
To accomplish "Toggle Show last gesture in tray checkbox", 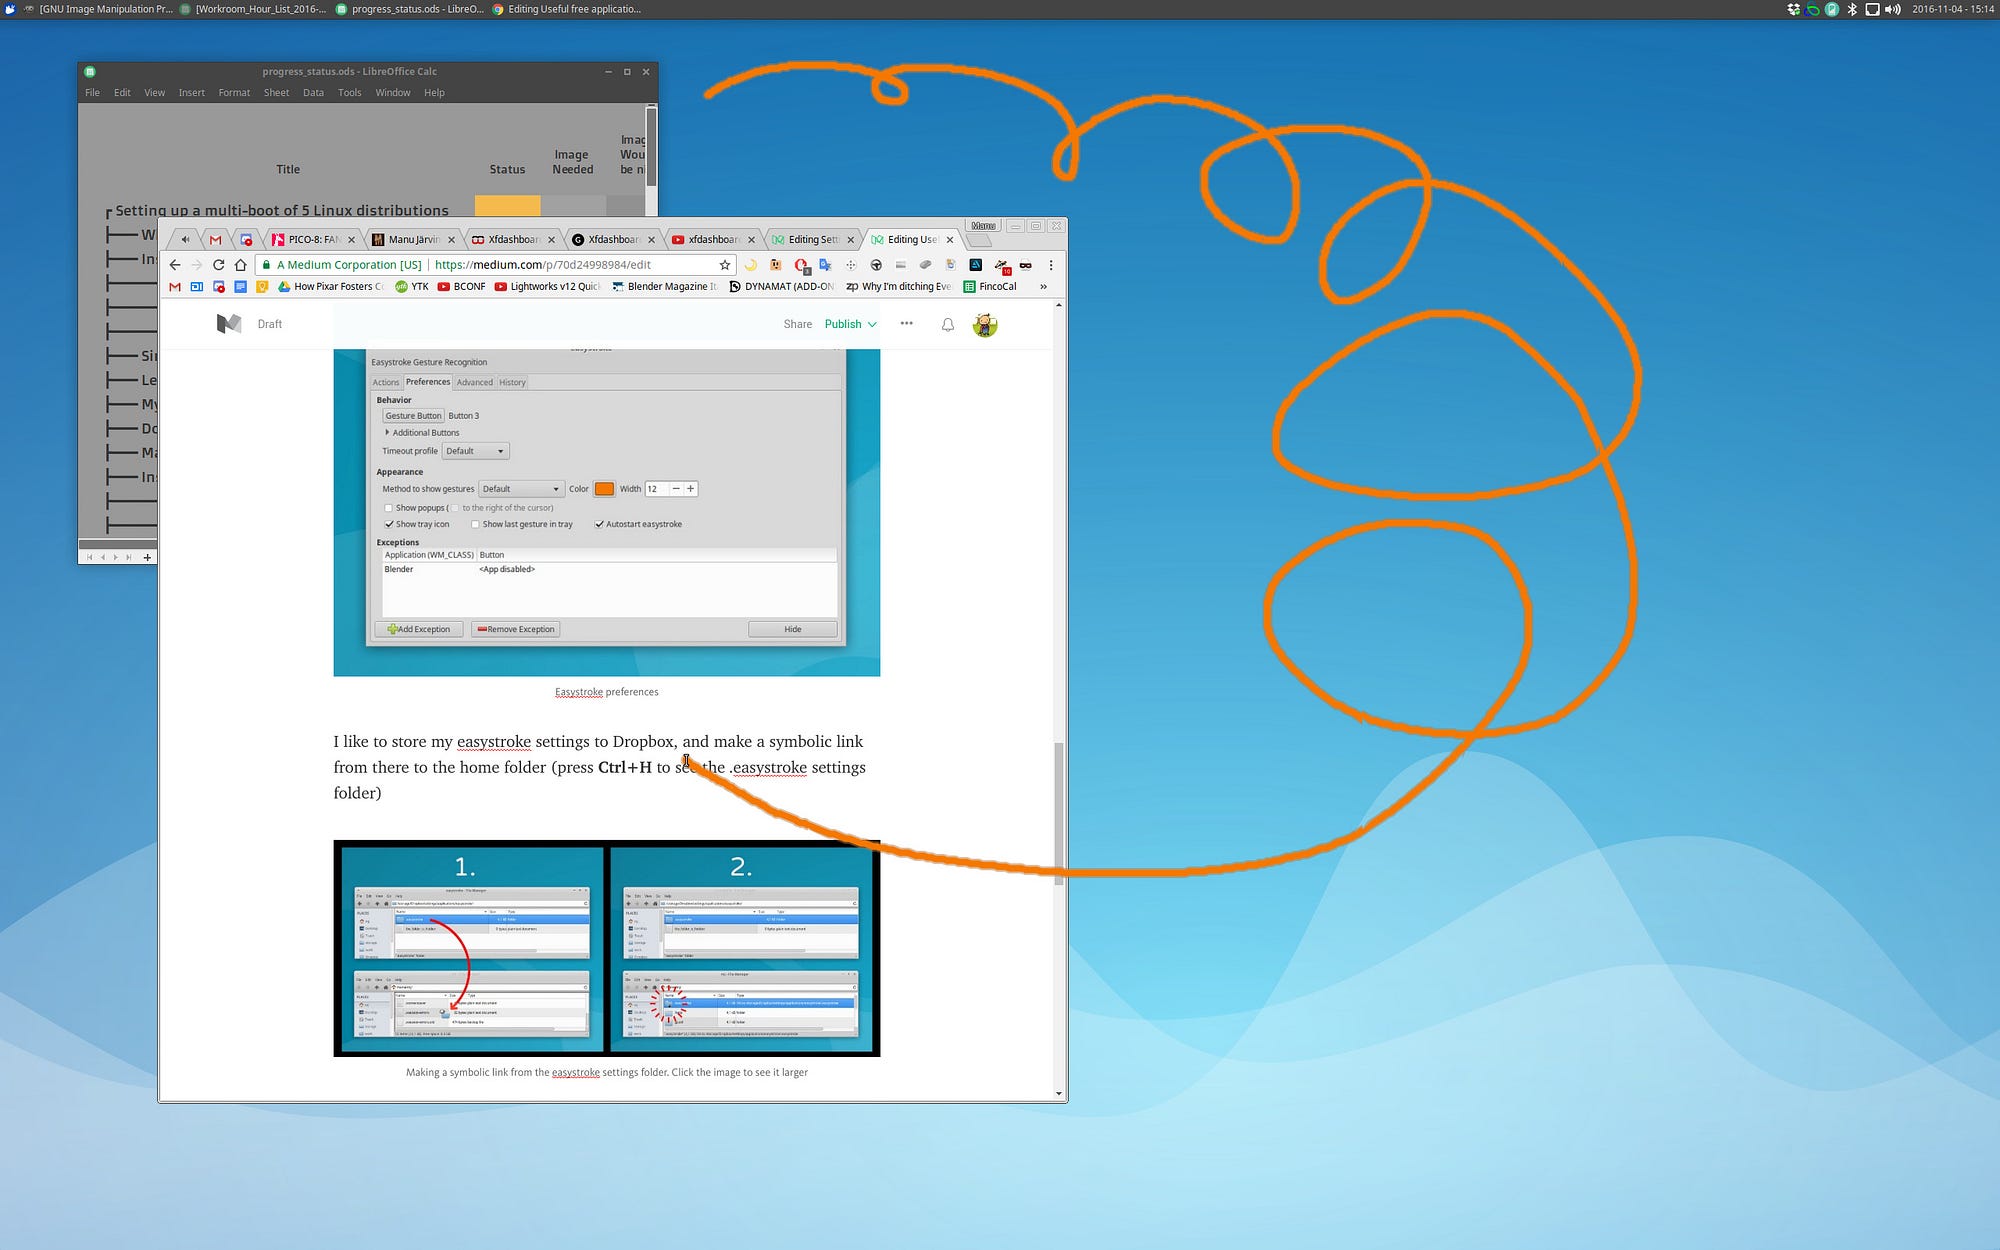I will (476, 524).
